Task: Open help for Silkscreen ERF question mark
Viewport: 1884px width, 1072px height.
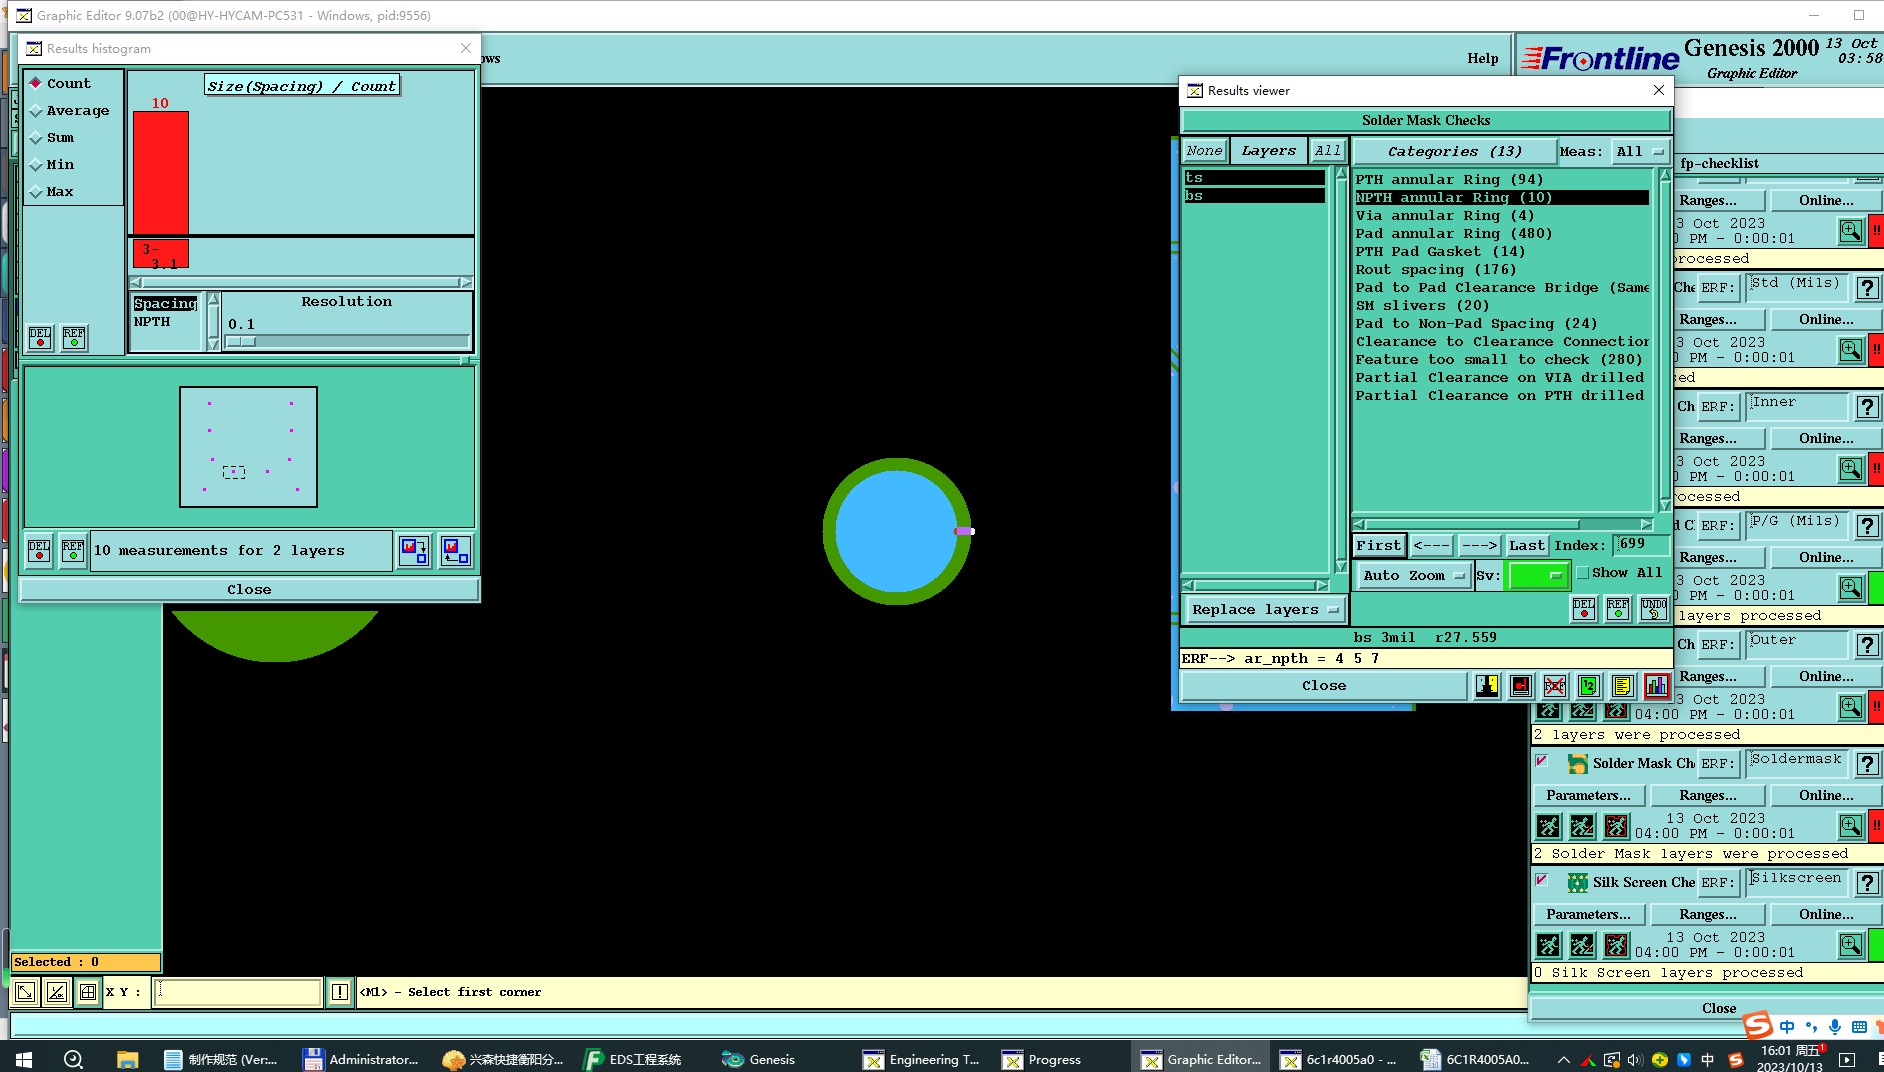Action: (1867, 883)
